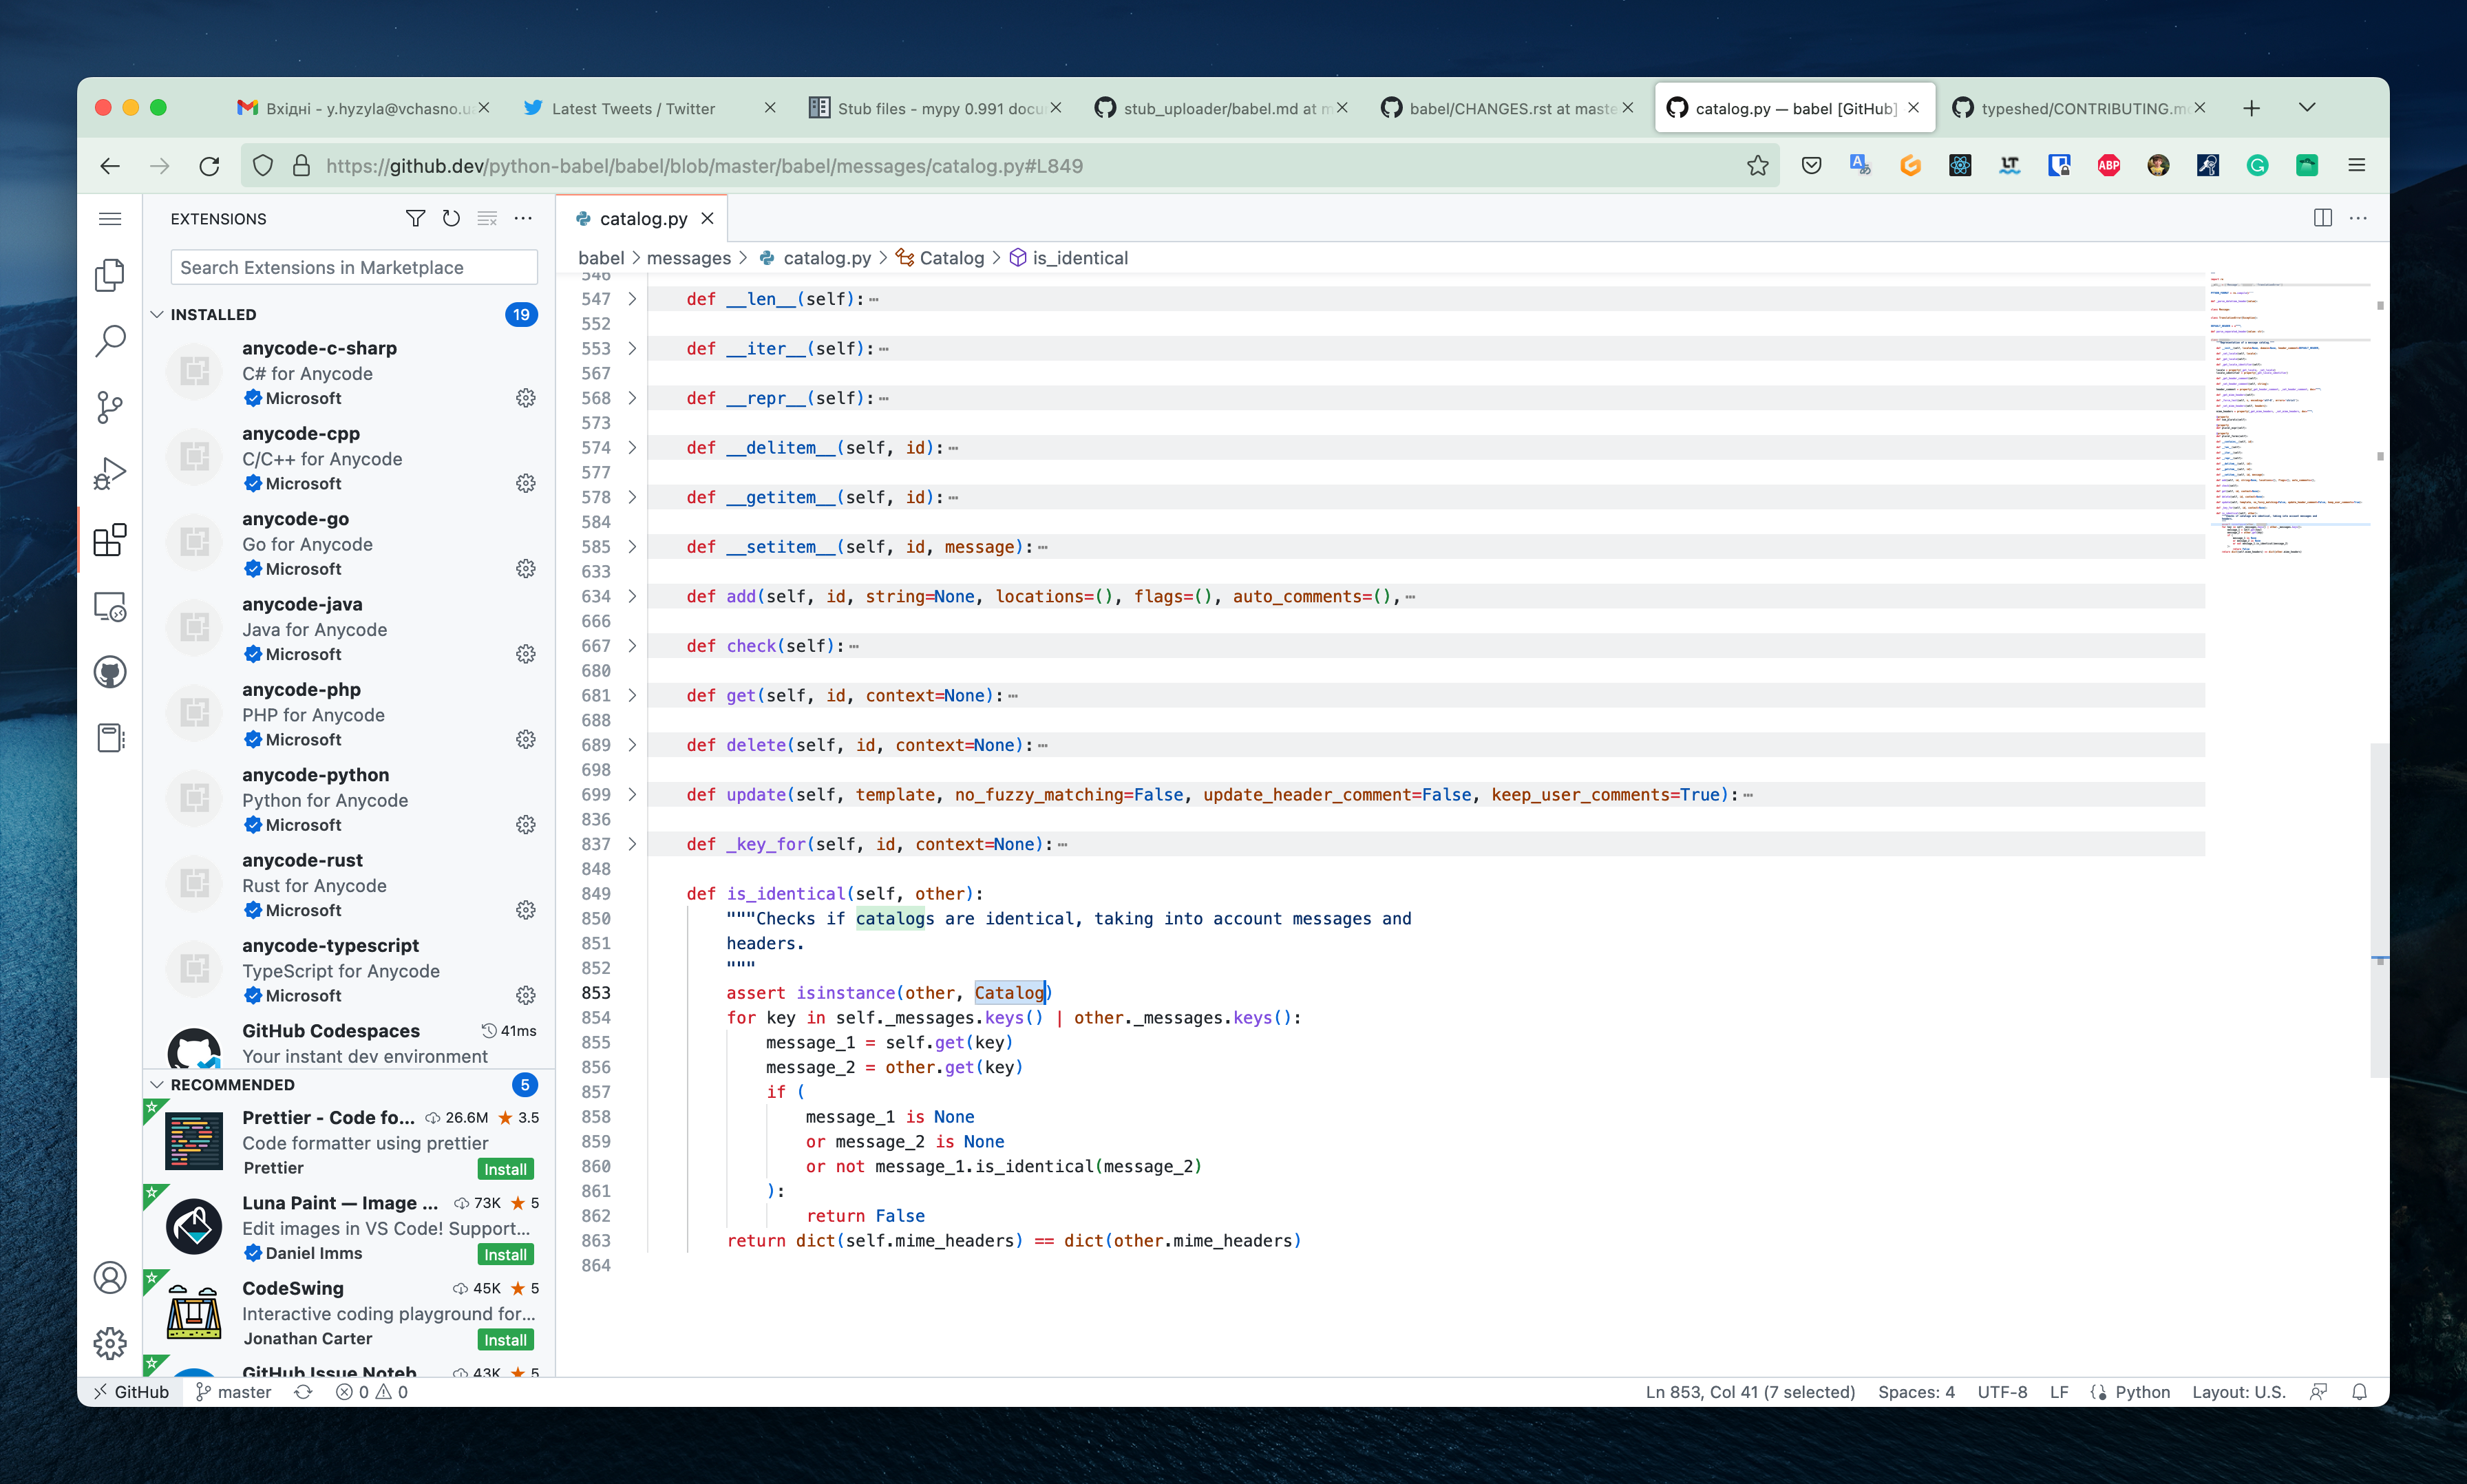Open the Remote Explorer view icon
Image resolution: width=2467 pixels, height=1484 pixels.
pyautogui.click(x=110, y=607)
